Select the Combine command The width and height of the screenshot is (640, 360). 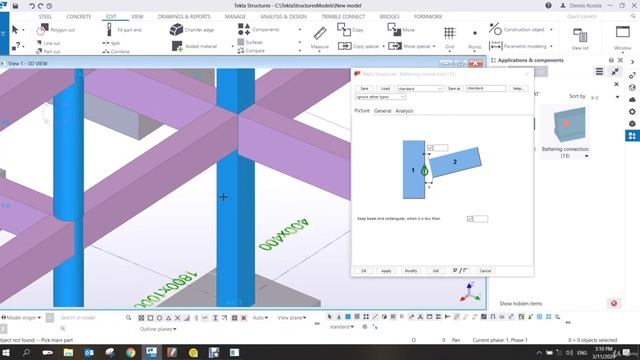[116, 51]
